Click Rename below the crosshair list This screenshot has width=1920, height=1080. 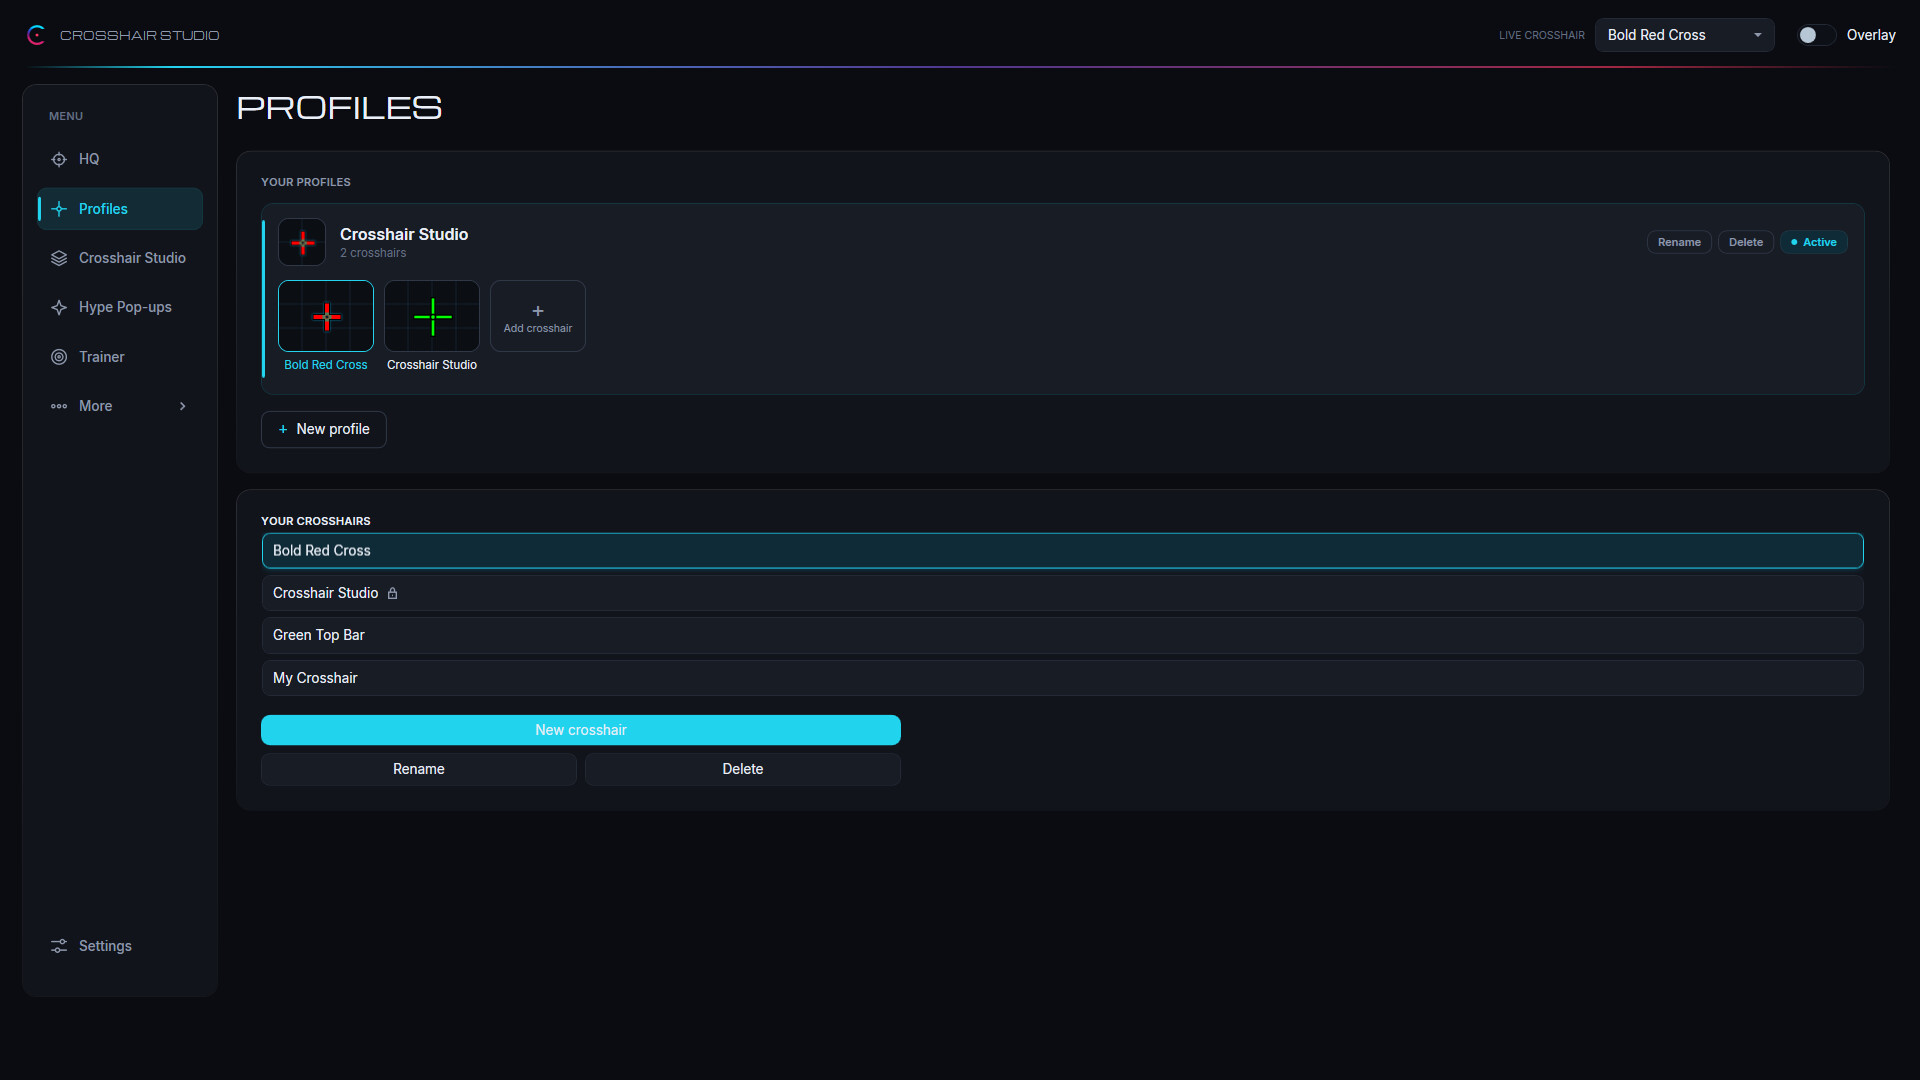pos(419,769)
